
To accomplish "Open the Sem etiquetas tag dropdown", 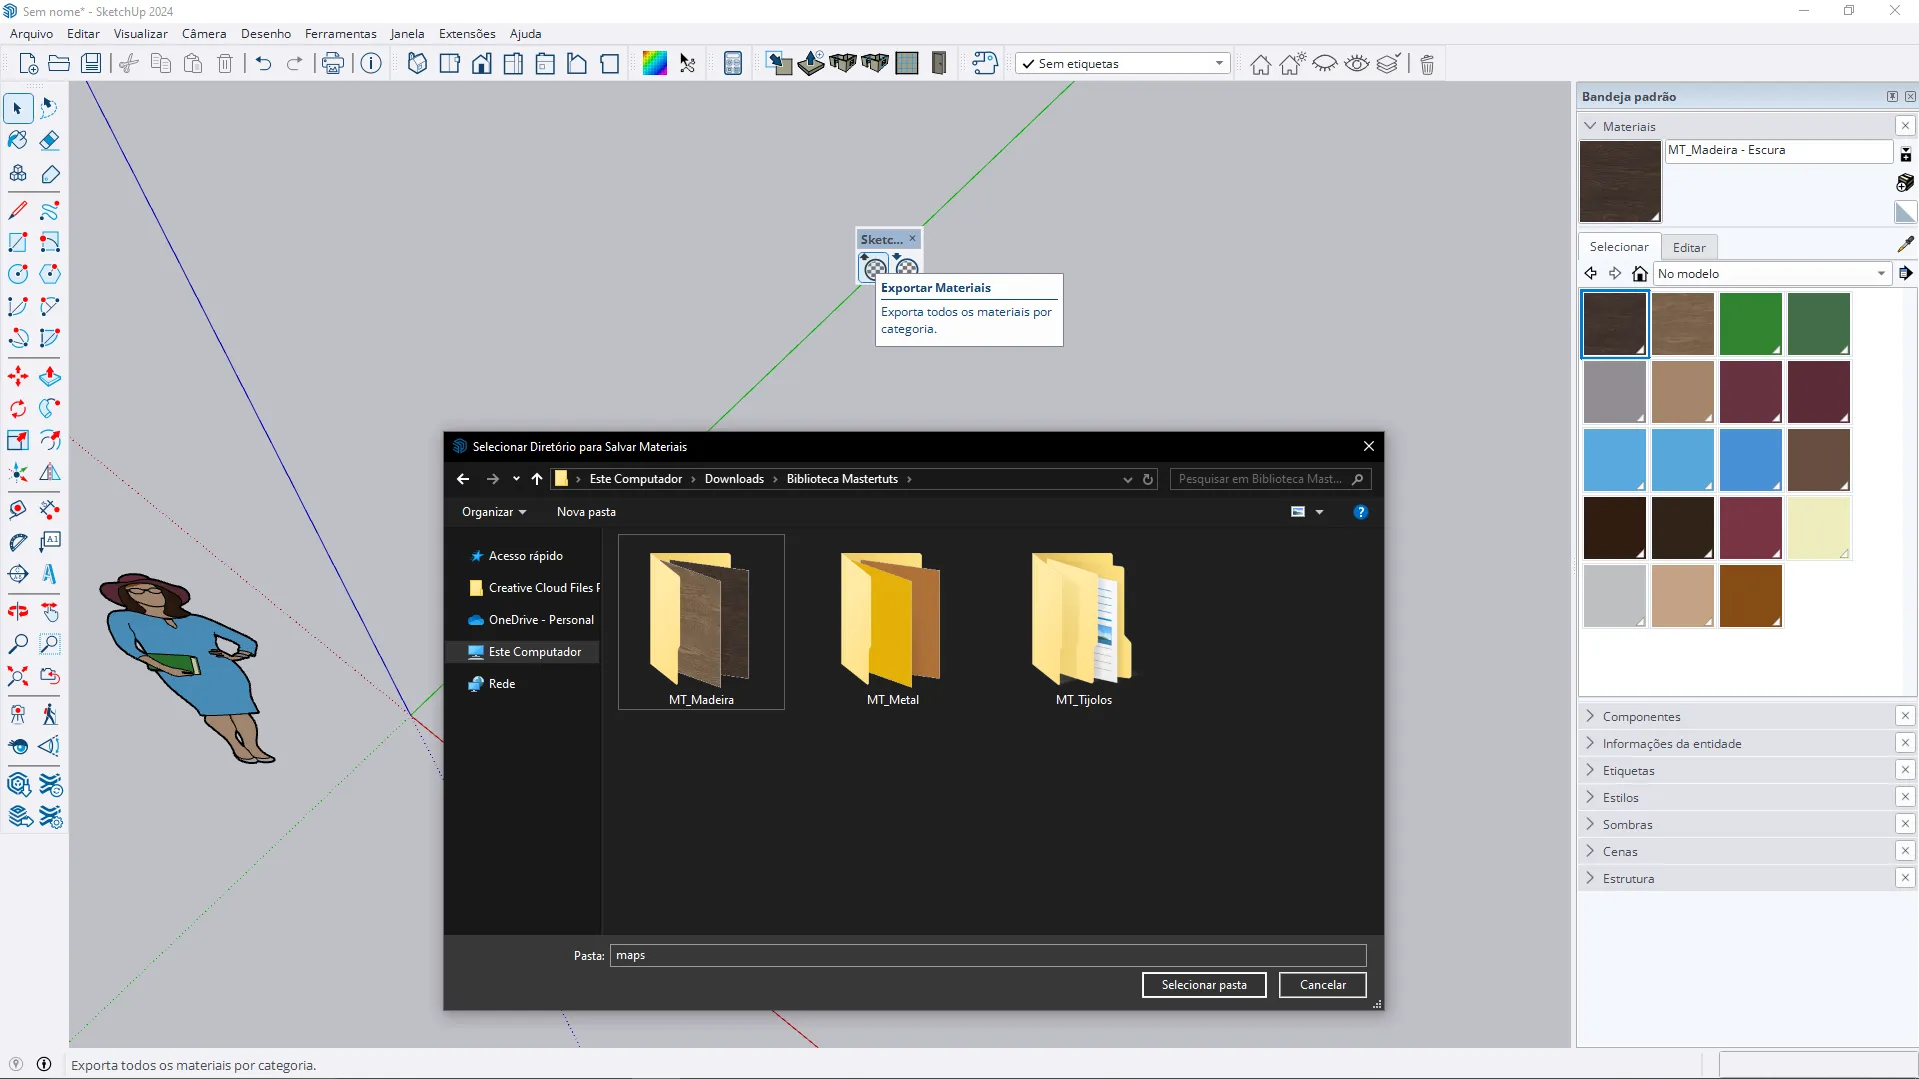I will (x=1122, y=64).
